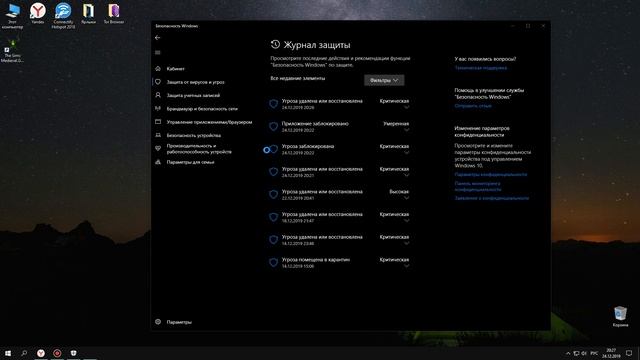Open the notification center icon in taskbar
The width and height of the screenshot is (640, 360).
(x=629, y=353)
